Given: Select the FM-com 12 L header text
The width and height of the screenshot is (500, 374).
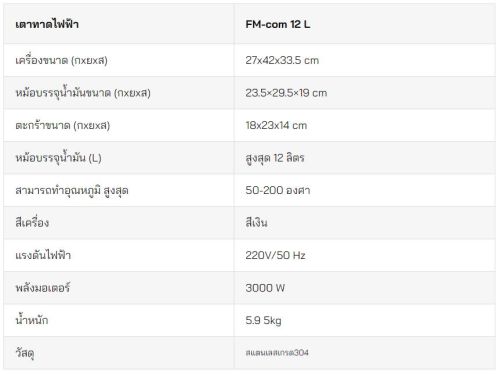Looking at the screenshot, I should pos(278,24).
